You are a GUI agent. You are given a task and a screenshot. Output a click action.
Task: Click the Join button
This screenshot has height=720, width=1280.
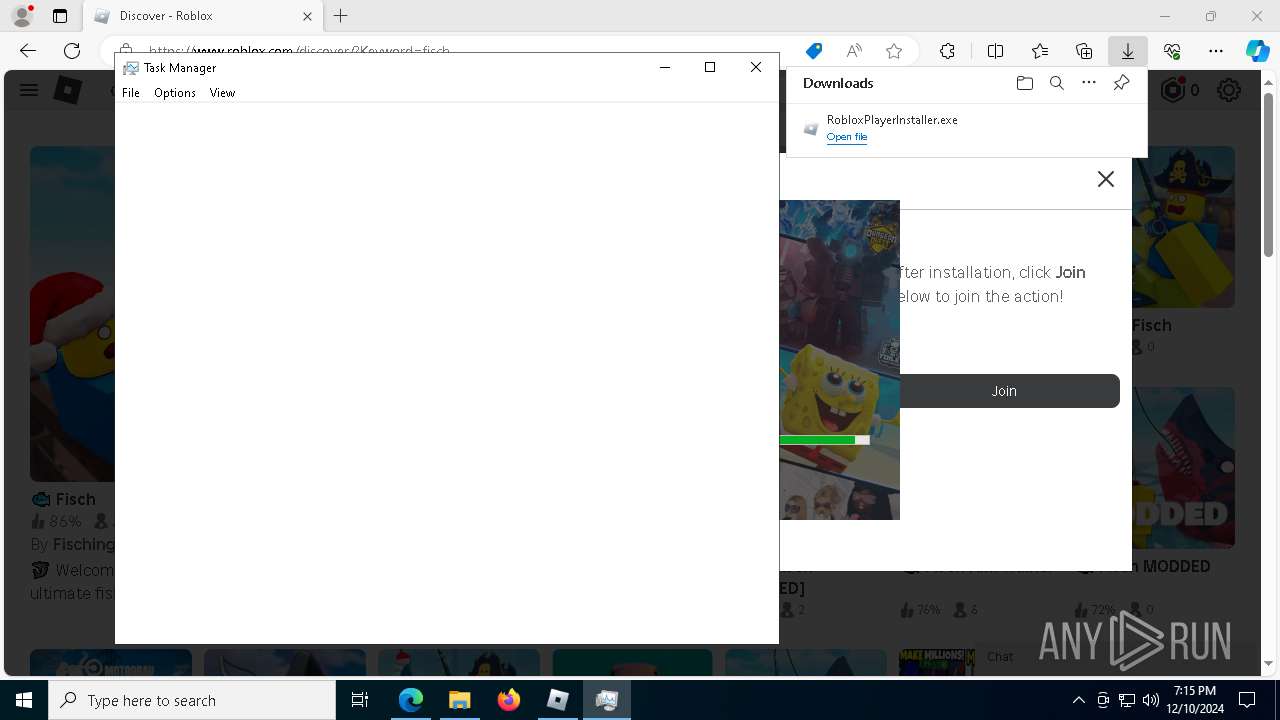pos(1004,391)
